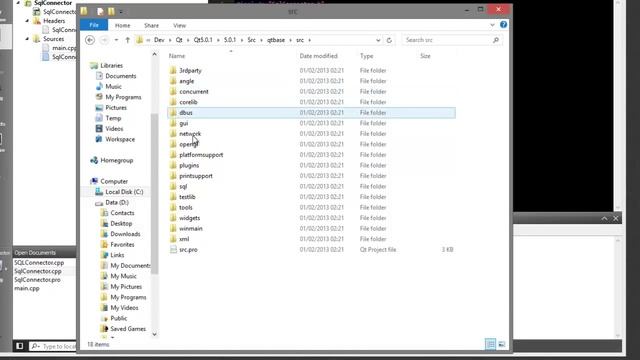
Task: Select the plugins folder
Action: click(x=189, y=165)
